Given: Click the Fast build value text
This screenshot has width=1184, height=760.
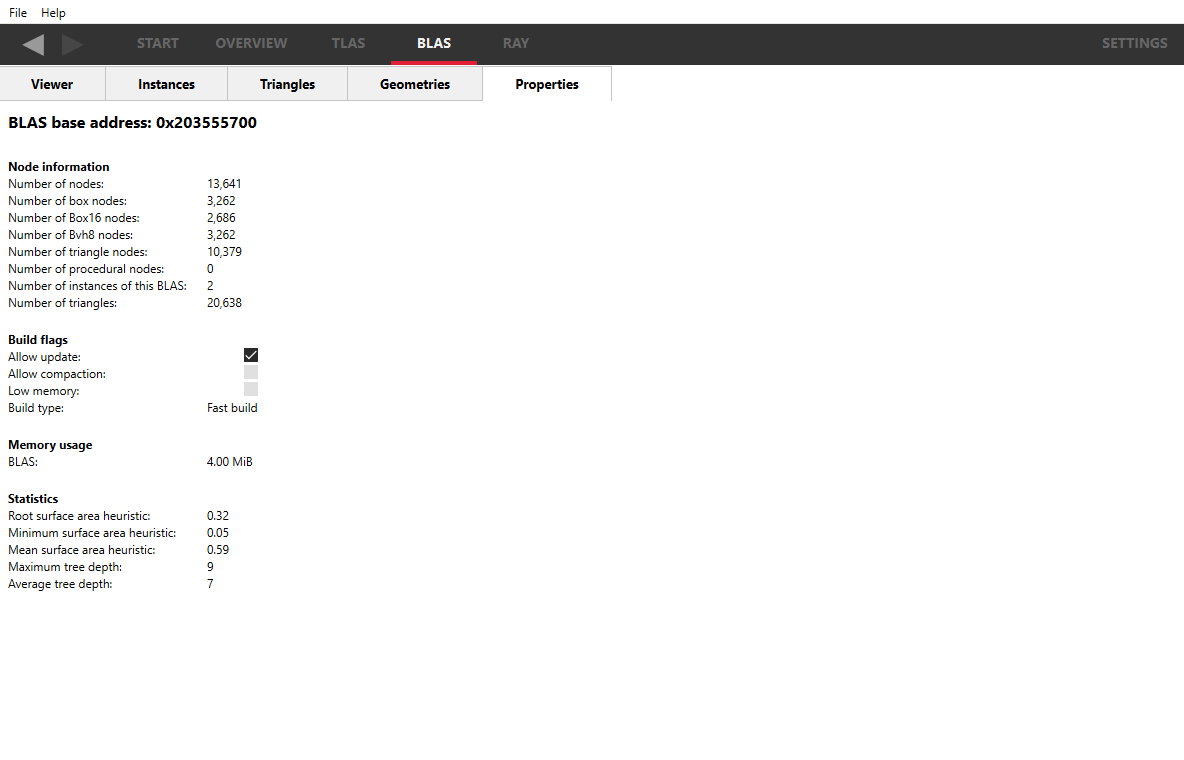Looking at the screenshot, I should click(232, 408).
